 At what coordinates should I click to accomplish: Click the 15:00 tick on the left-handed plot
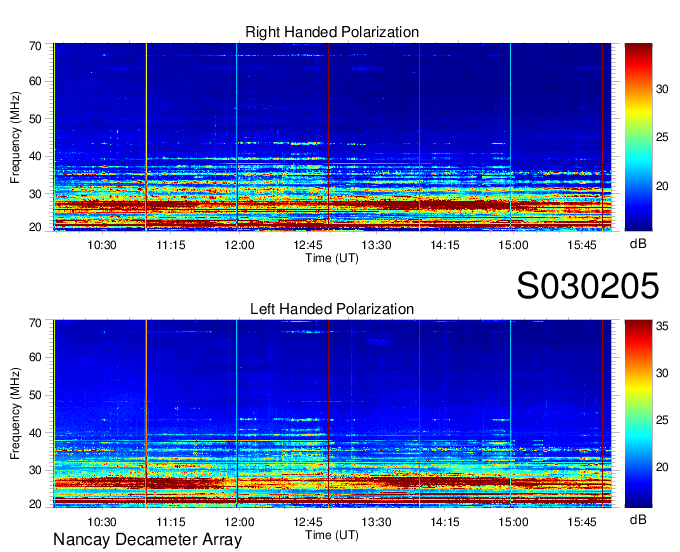pos(513,522)
